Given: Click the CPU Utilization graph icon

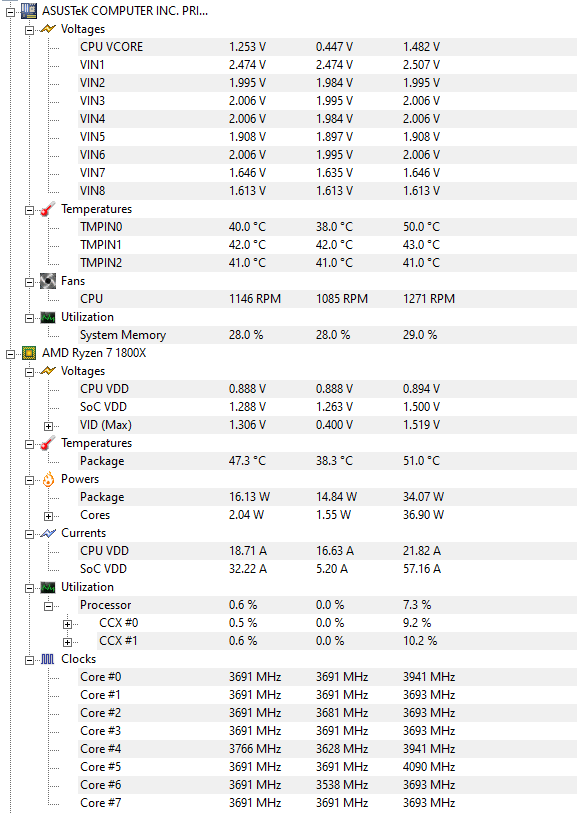Looking at the screenshot, I should [48, 587].
